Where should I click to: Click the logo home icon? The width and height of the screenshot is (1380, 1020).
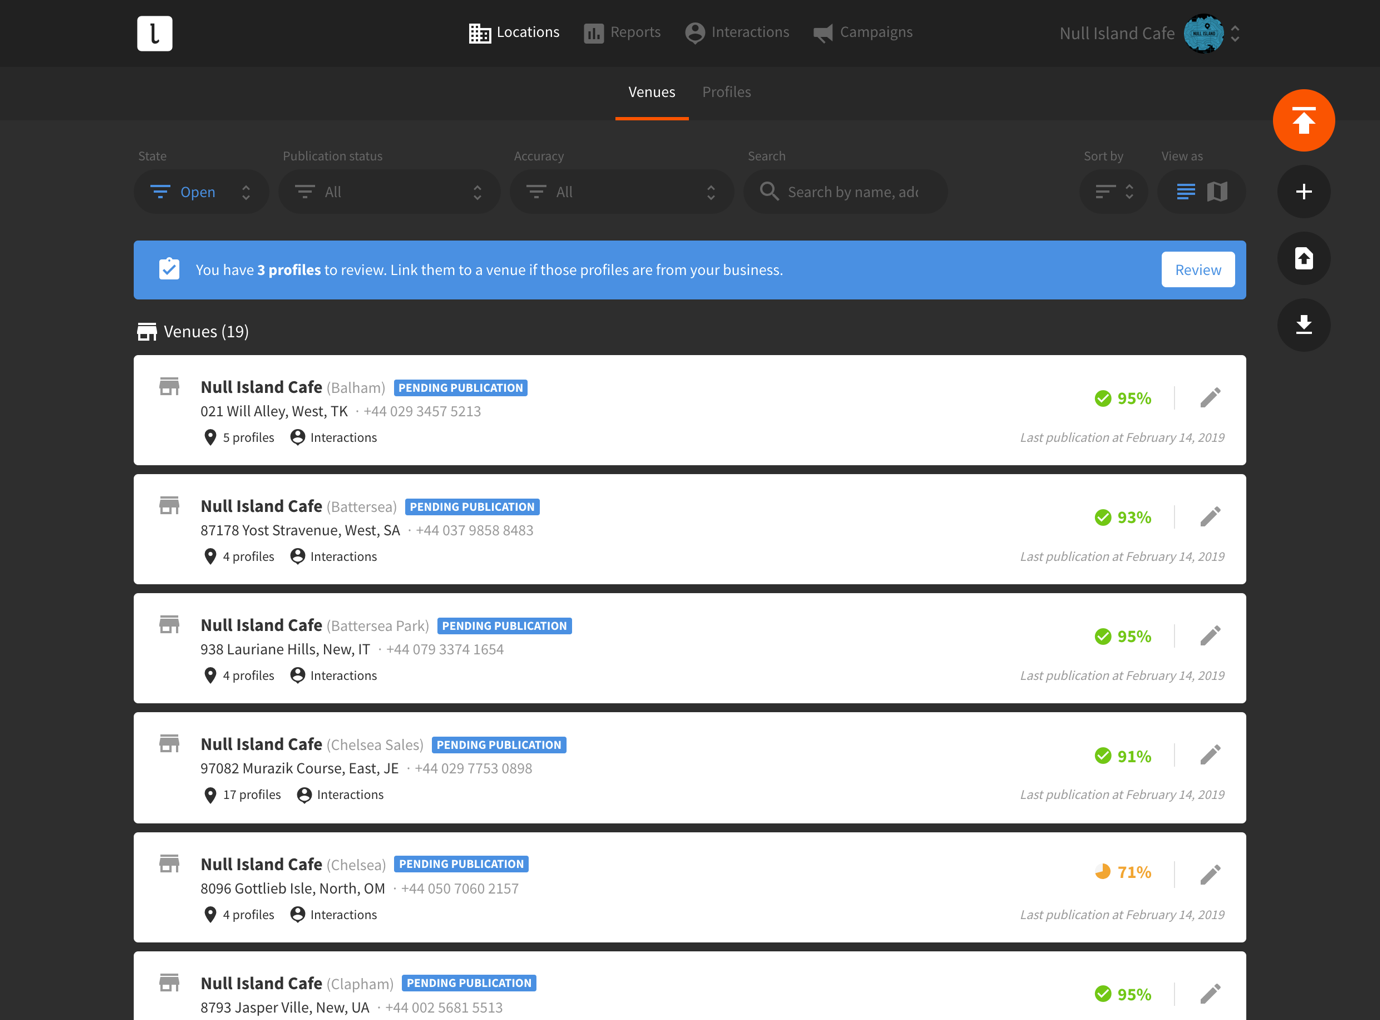(155, 33)
